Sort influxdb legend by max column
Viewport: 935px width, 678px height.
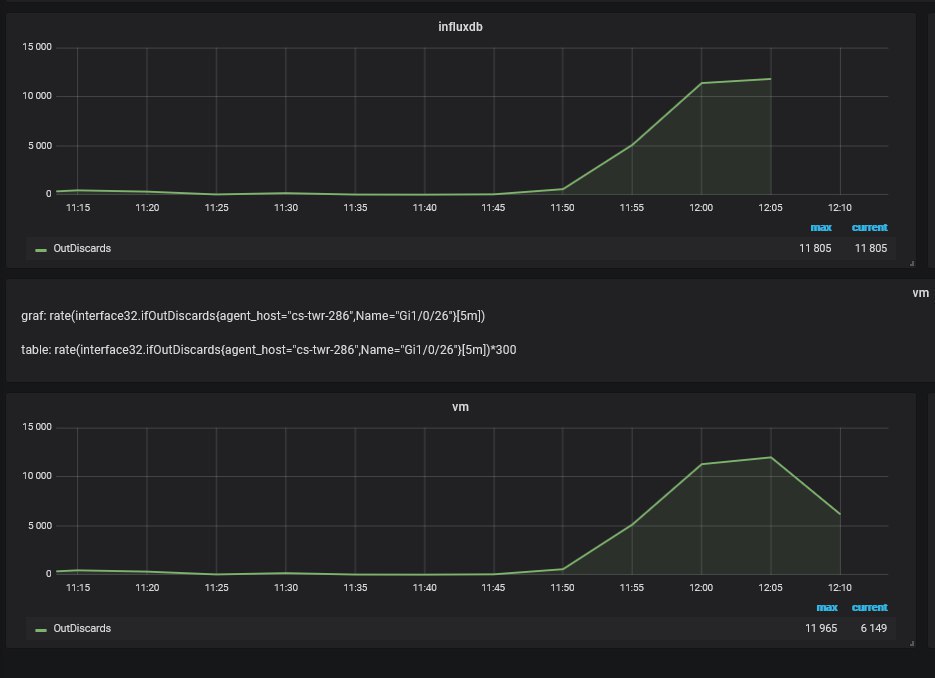click(821, 227)
